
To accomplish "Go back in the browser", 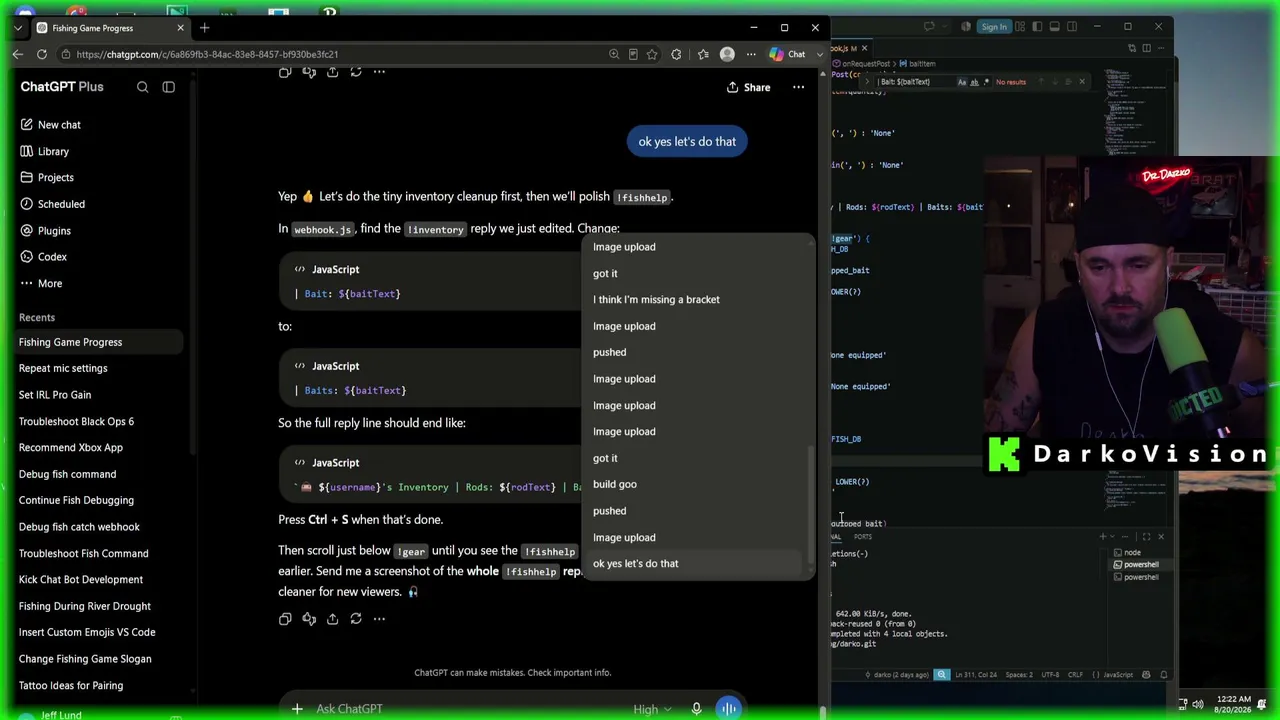I will [x=18, y=54].
